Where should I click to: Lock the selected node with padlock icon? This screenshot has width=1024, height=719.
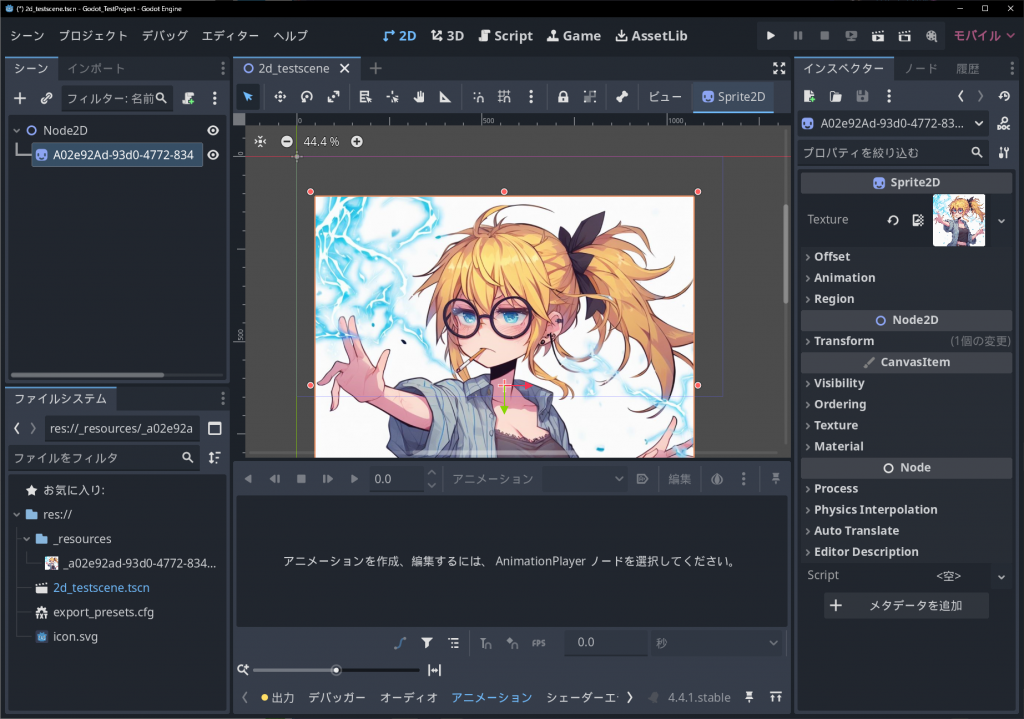click(x=563, y=97)
